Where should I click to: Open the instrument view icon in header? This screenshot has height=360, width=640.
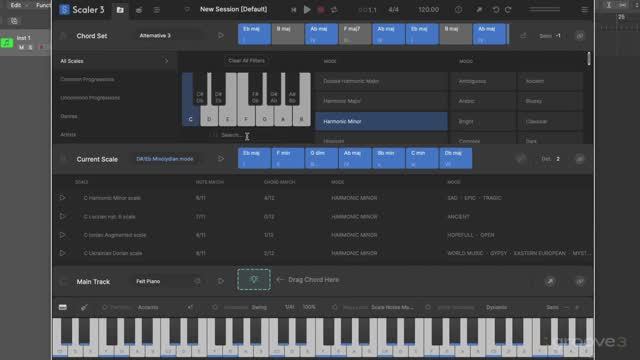tap(139, 10)
